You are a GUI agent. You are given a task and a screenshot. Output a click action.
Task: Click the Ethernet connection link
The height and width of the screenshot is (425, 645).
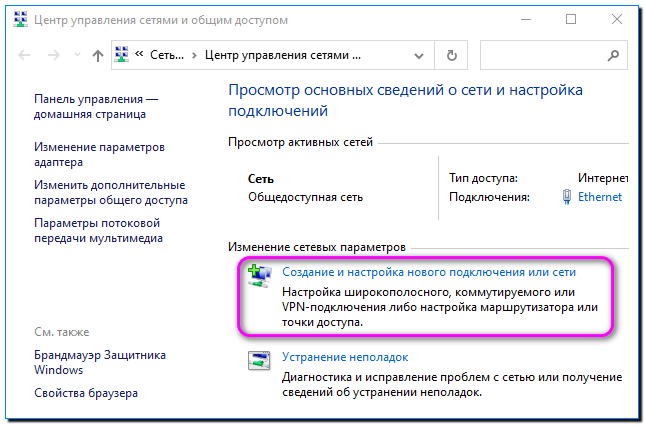tap(600, 197)
